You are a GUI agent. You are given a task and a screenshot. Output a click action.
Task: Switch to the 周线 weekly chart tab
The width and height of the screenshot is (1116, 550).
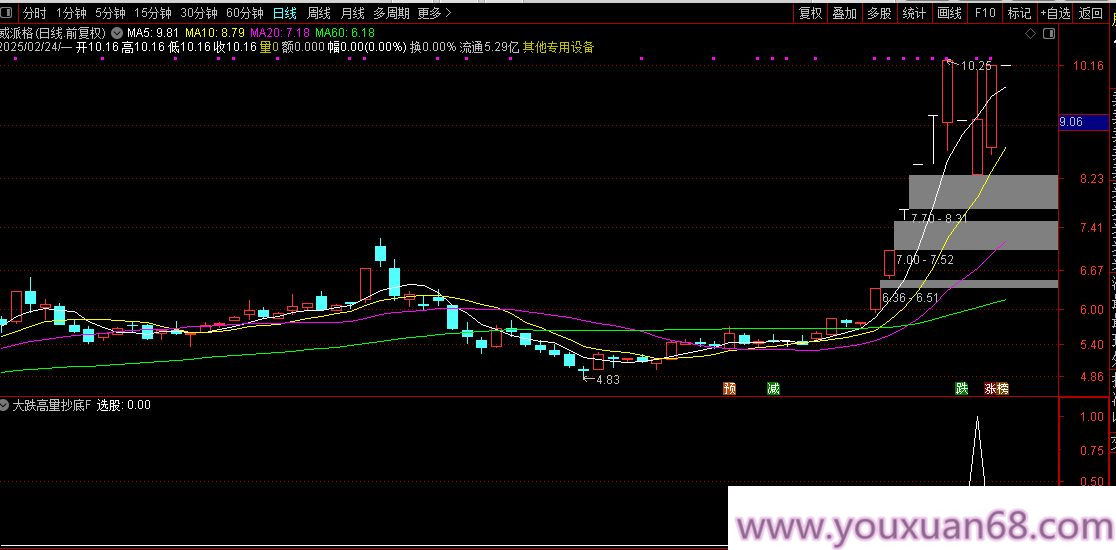[x=319, y=13]
